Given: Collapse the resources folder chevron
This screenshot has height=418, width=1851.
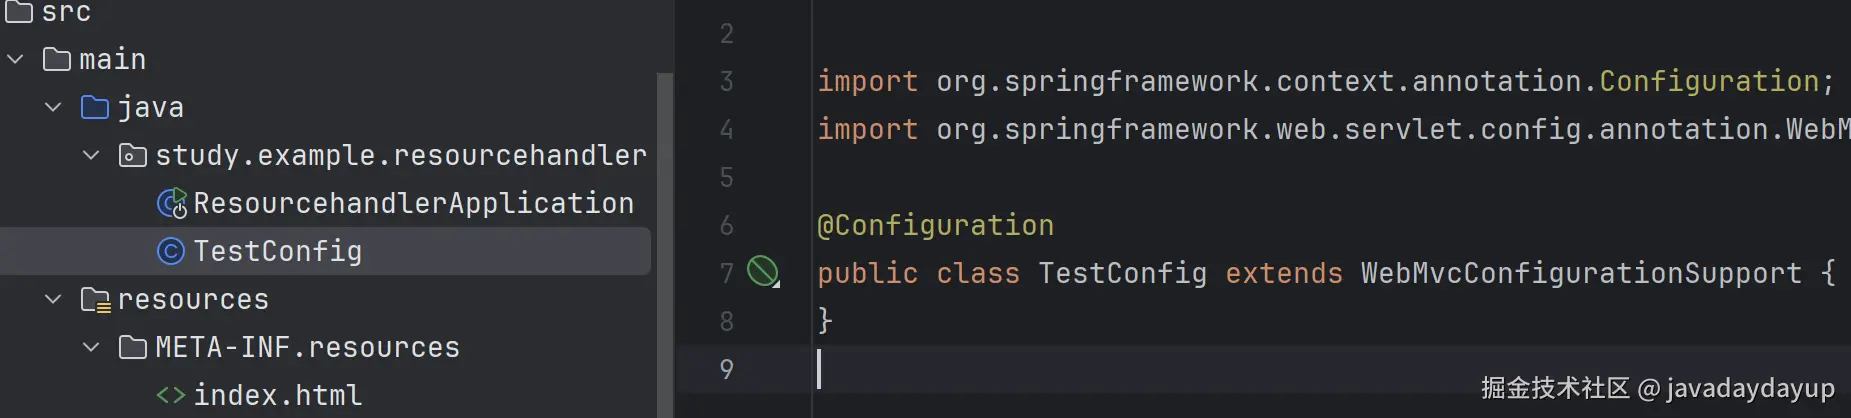Looking at the screenshot, I should click(x=53, y=299).
